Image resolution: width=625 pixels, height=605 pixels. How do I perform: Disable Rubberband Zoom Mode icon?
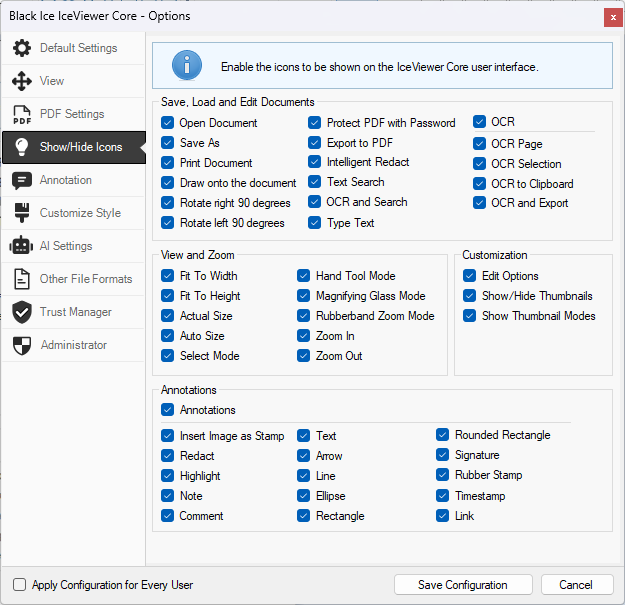click(x=304, y=316)
